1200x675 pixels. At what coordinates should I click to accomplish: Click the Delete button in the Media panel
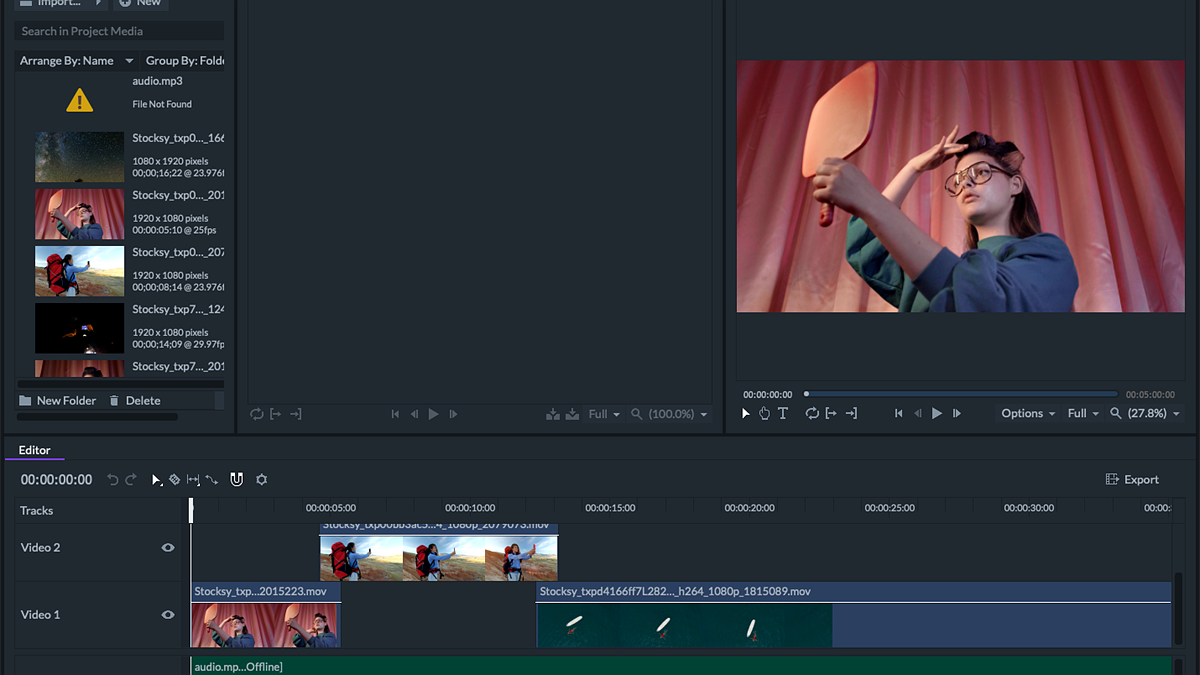pyautogui.click(x=134, y=400)
